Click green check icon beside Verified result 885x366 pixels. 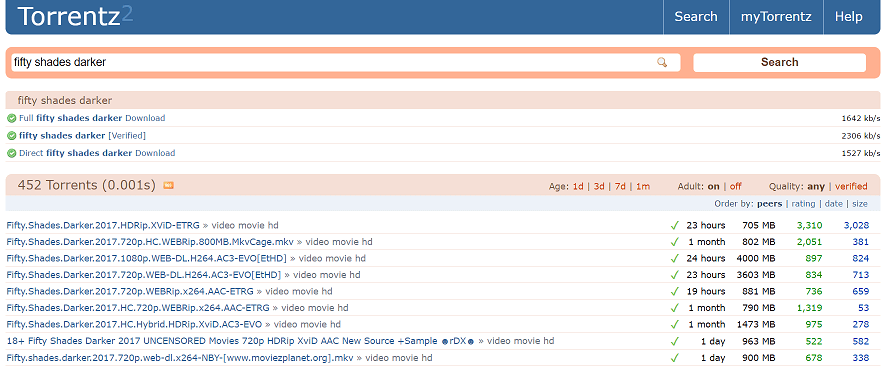point(11,136)
